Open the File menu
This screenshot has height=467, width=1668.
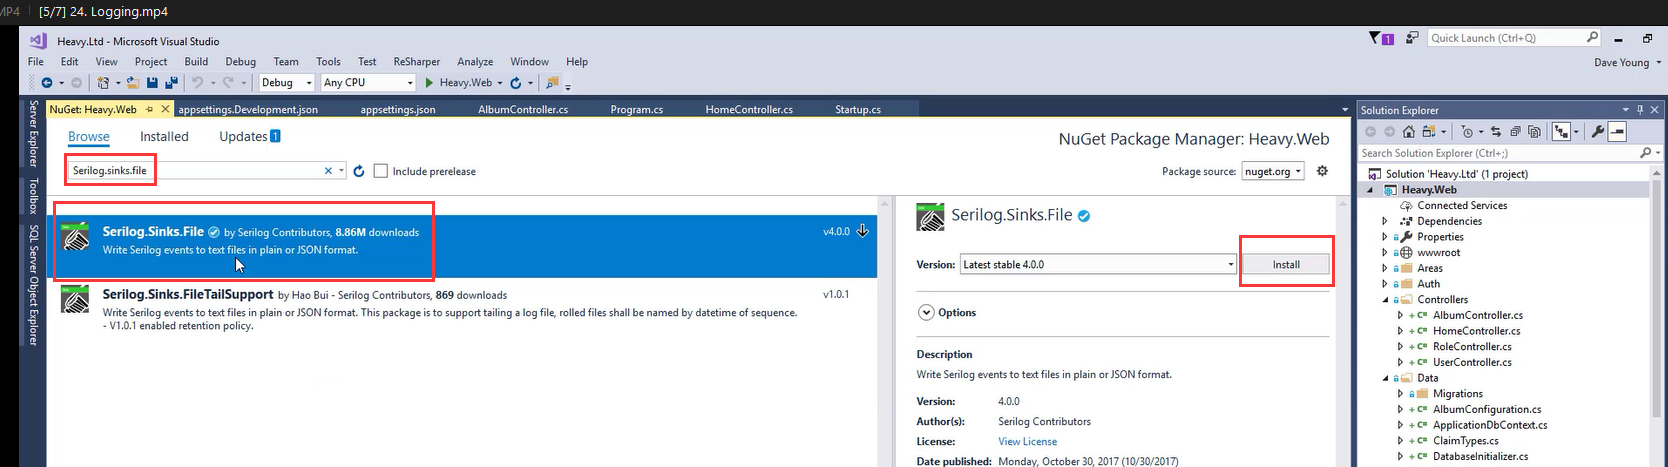[x=36, y=62]
